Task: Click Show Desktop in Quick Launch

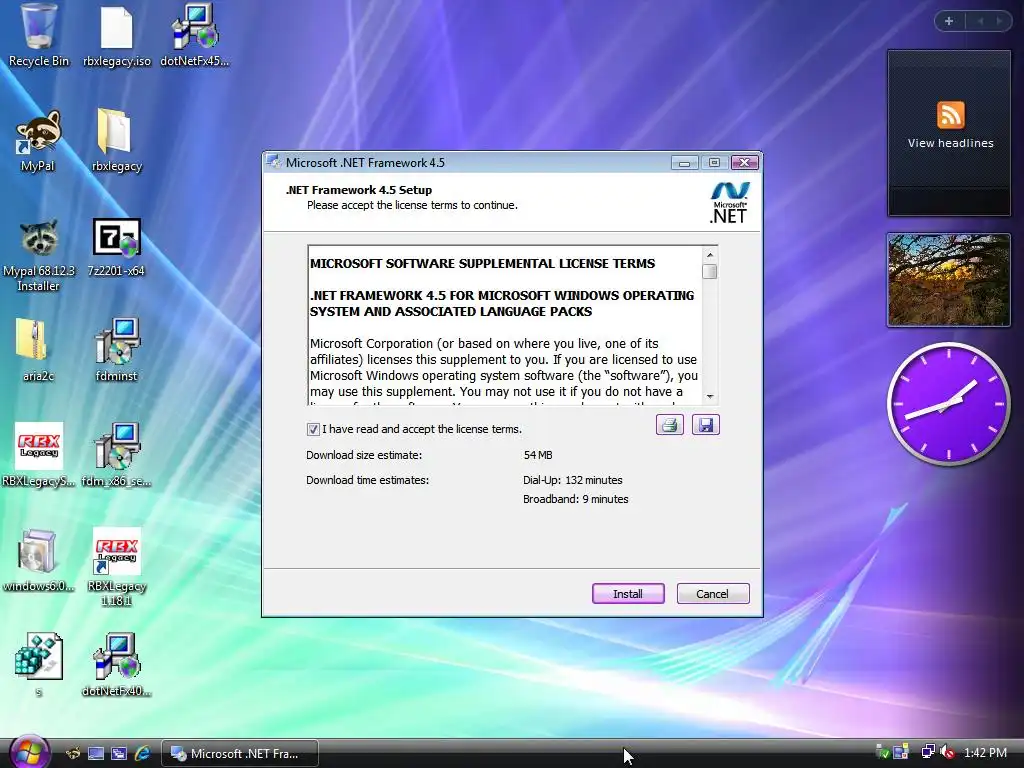Action: [96, 754]
